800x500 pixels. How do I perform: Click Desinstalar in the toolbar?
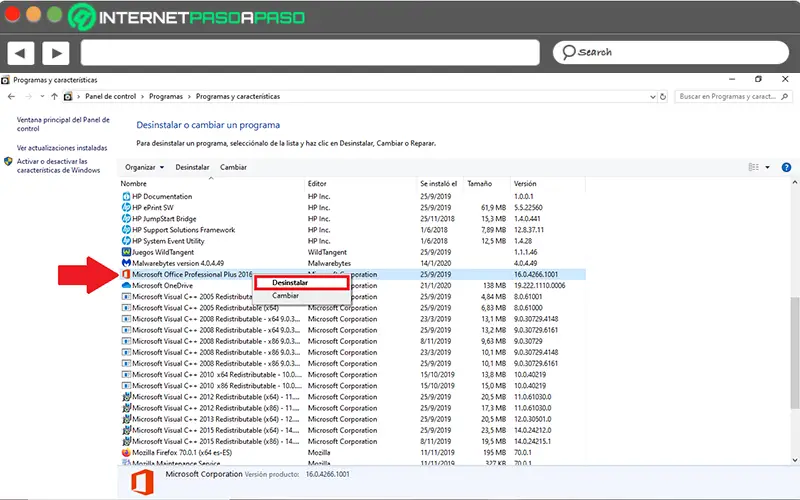click(192, 167)
